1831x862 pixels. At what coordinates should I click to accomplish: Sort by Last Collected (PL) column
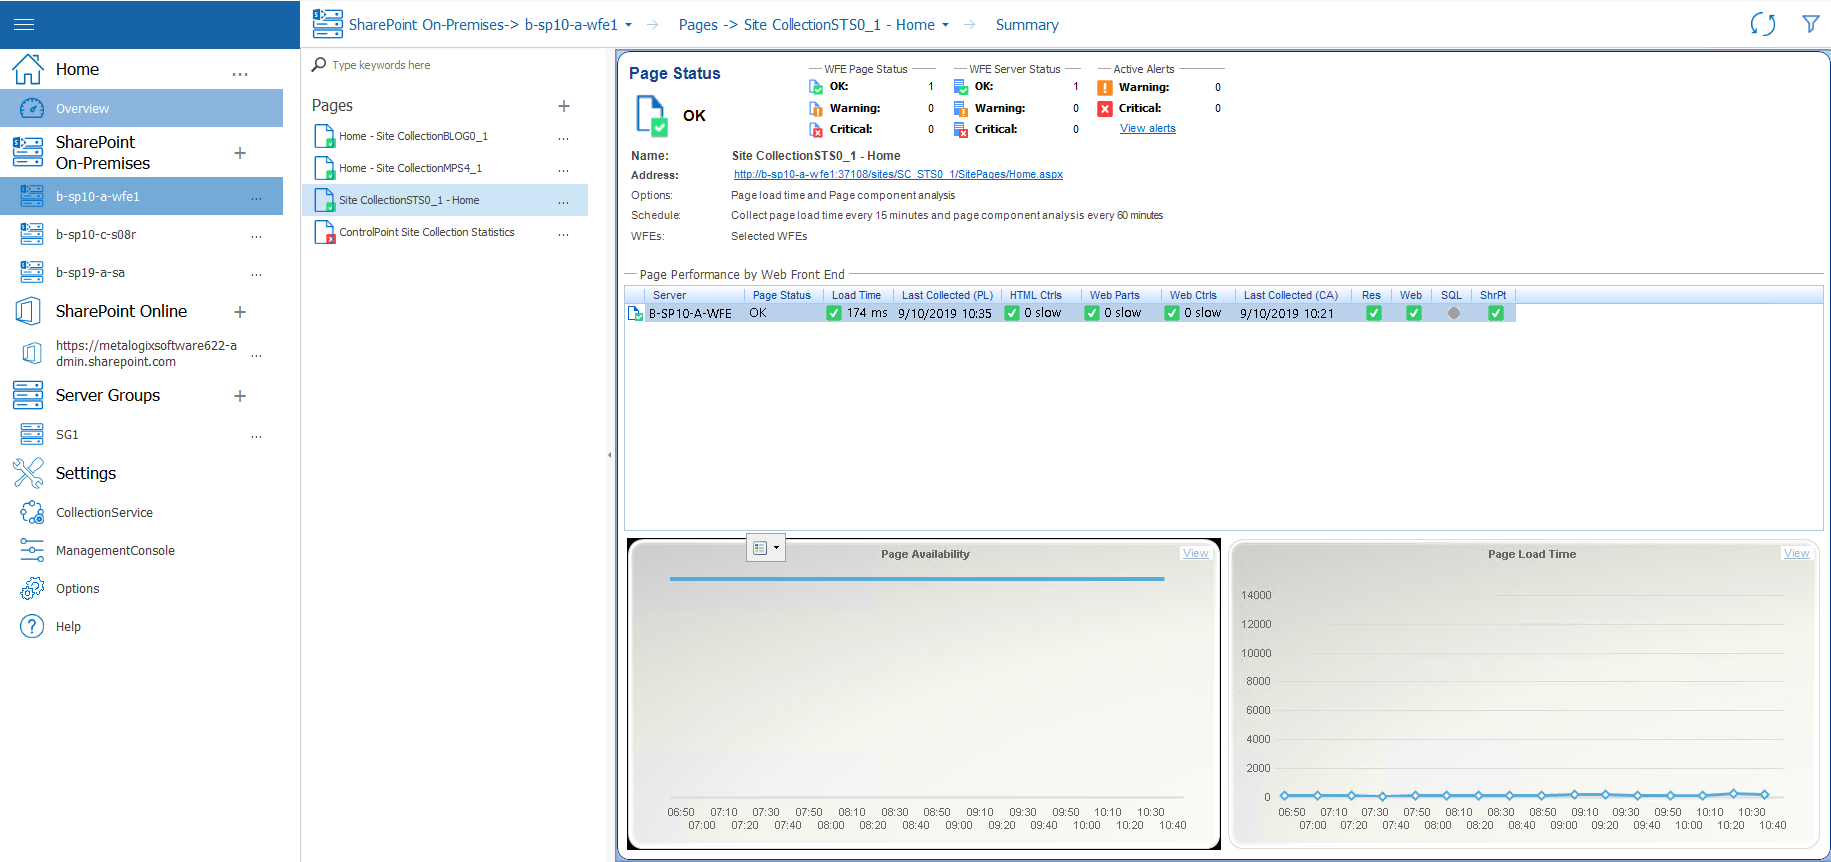click(947, 295)
